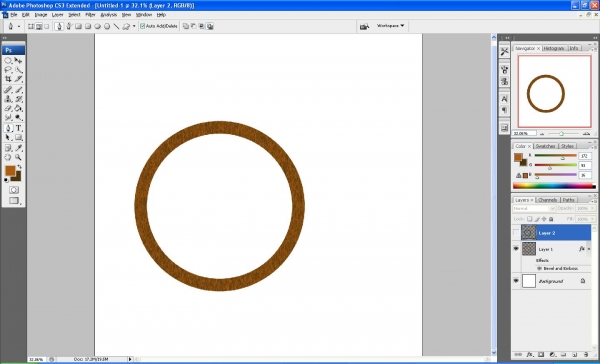Select the Pen tool in toolbox
The image size is (600, 364).
[8, 128]
